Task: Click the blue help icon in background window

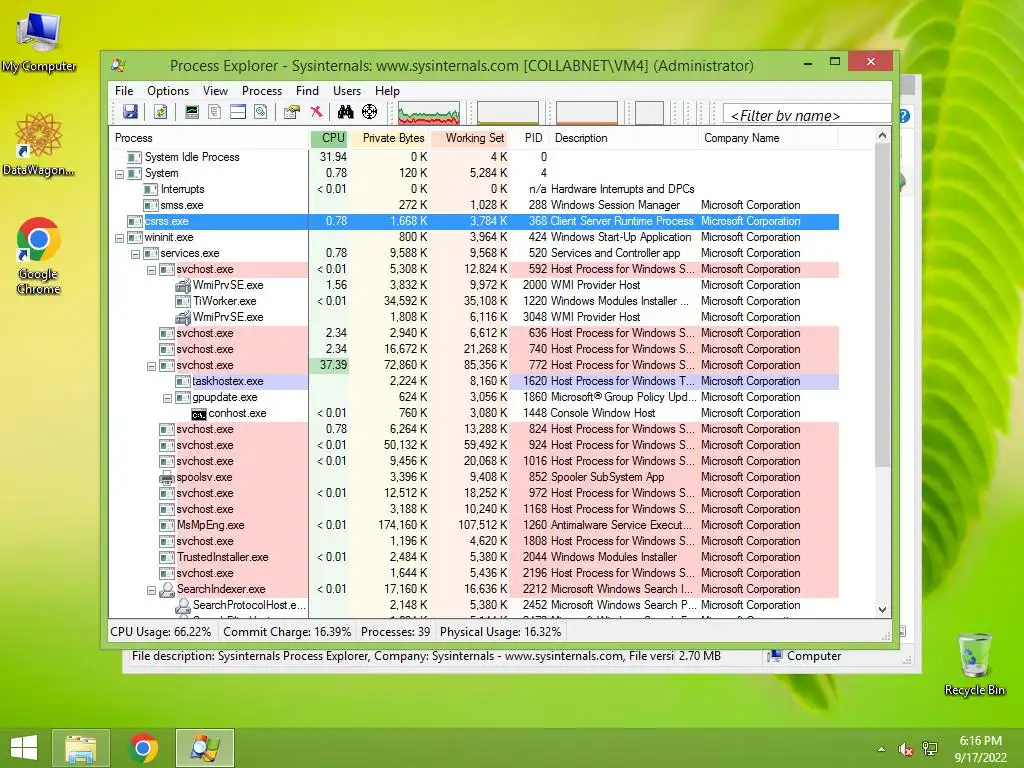Action: 904,116
